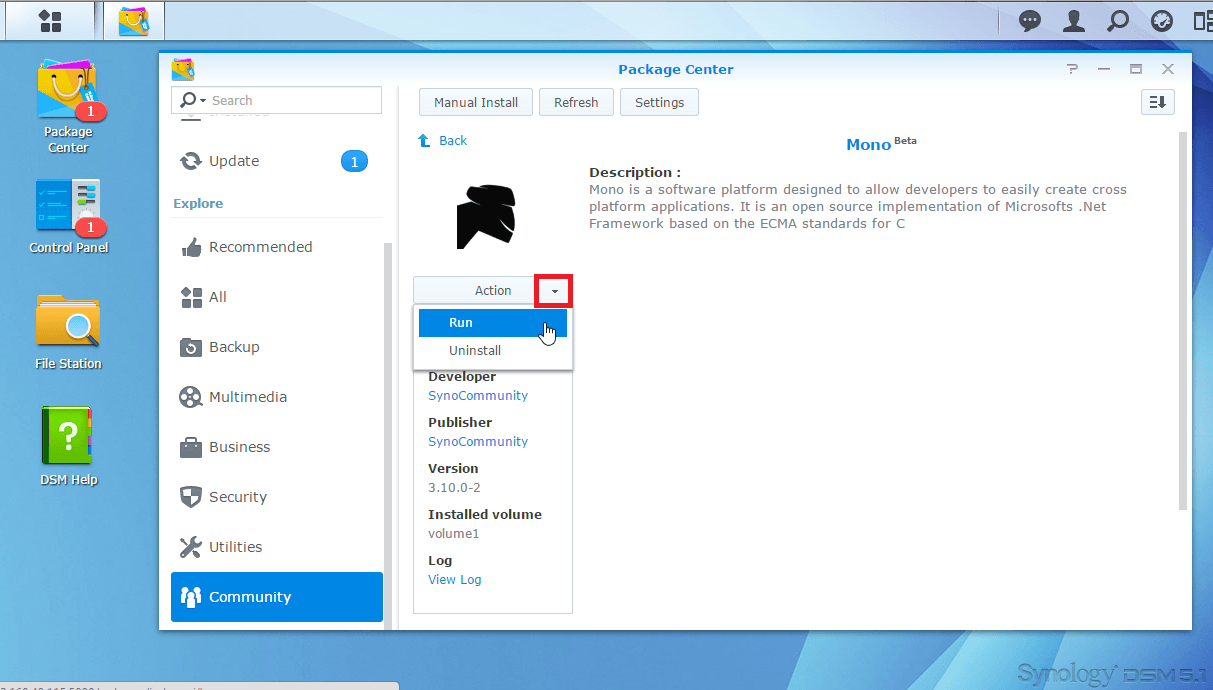Select Run from the Action menu

coord(492,323)
